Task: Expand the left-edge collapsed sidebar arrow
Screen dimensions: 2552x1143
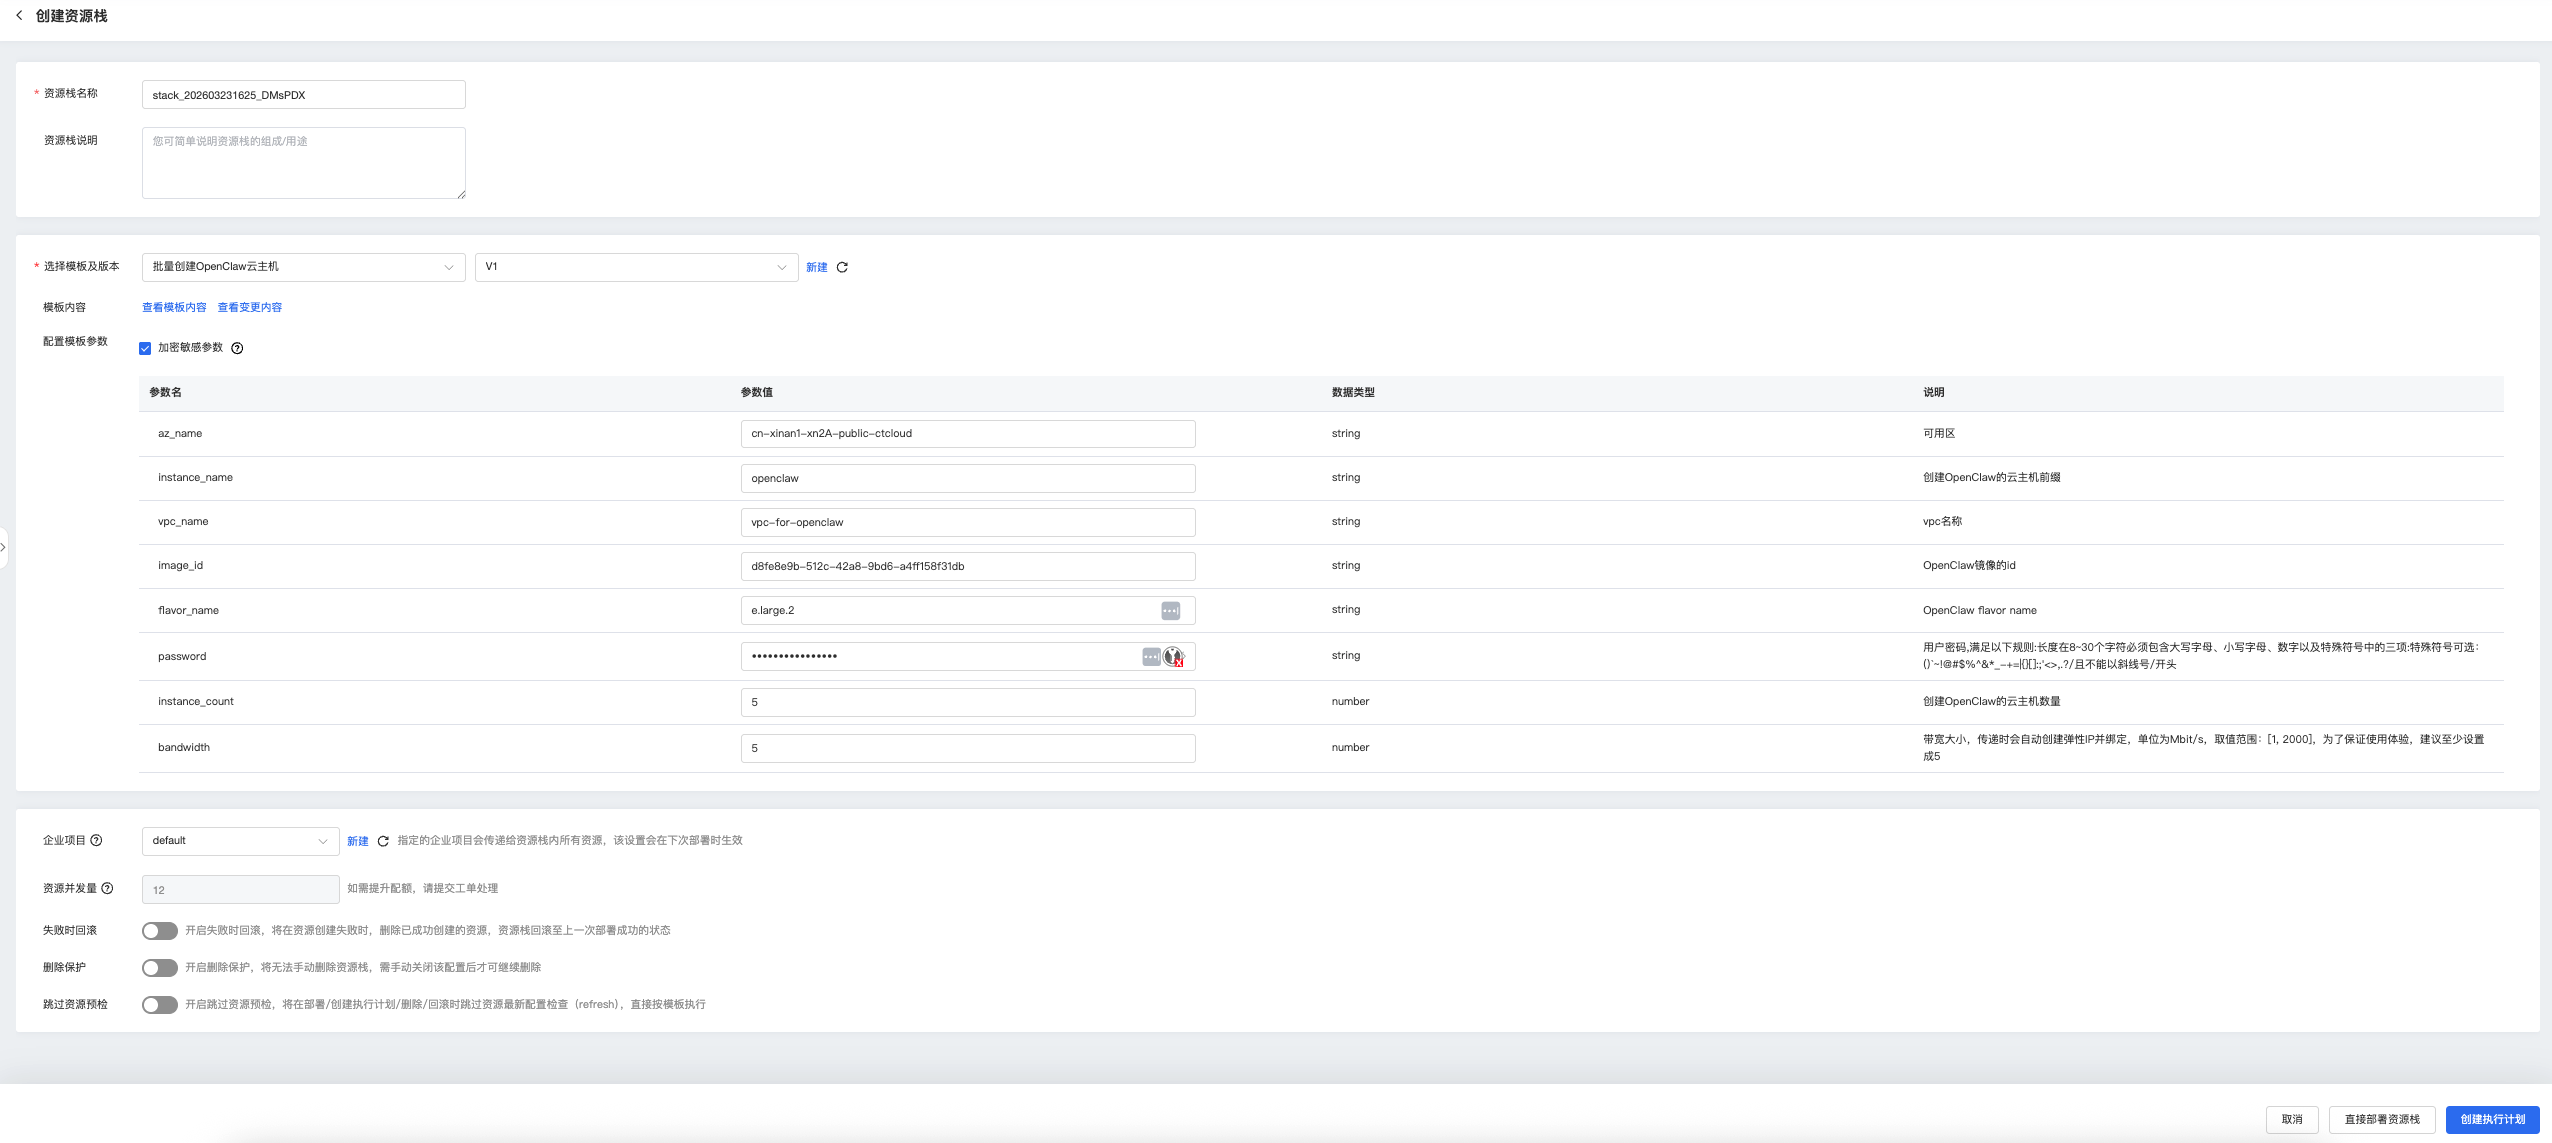Action: (3, 547)
